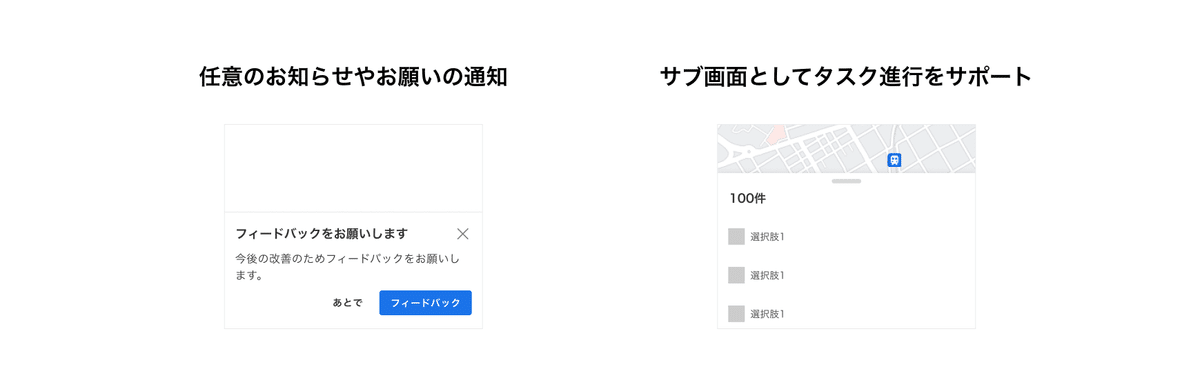This screenshot has width=1200, height=389.
Task: Click the 100件 result count
Action: (x=747, y=199)
